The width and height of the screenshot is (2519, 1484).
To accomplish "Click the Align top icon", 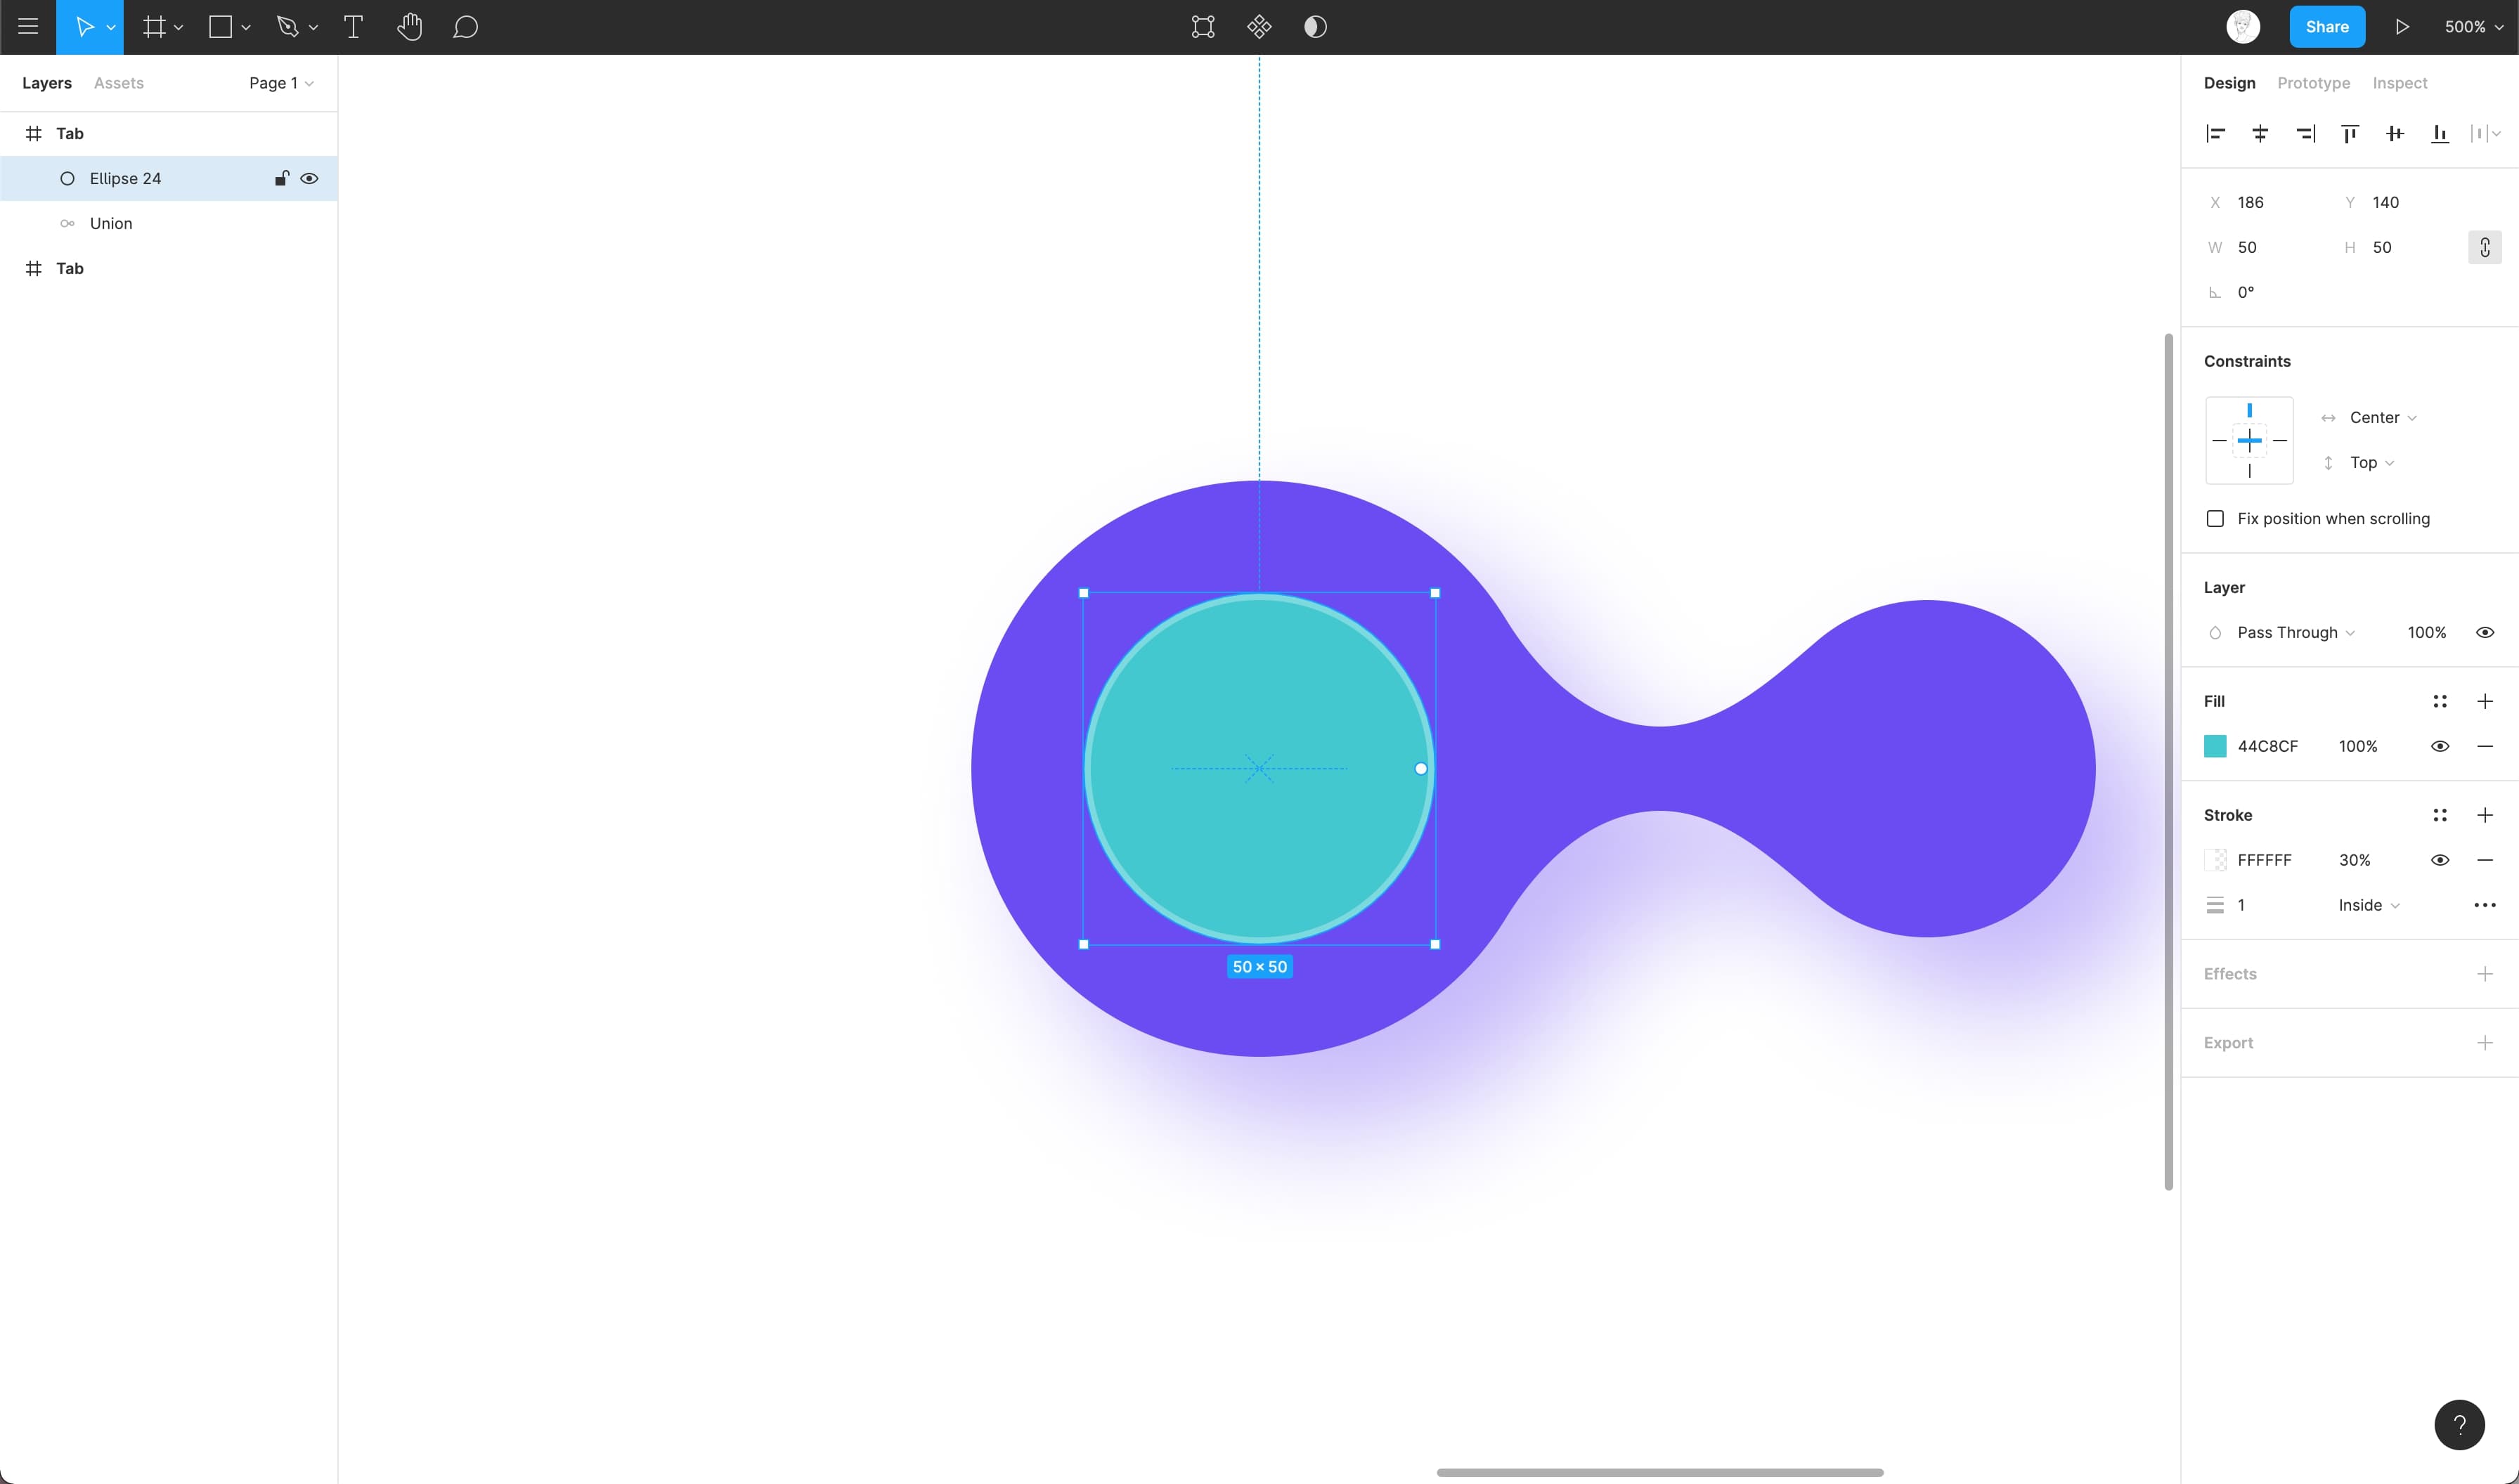I will point(2350,133).
